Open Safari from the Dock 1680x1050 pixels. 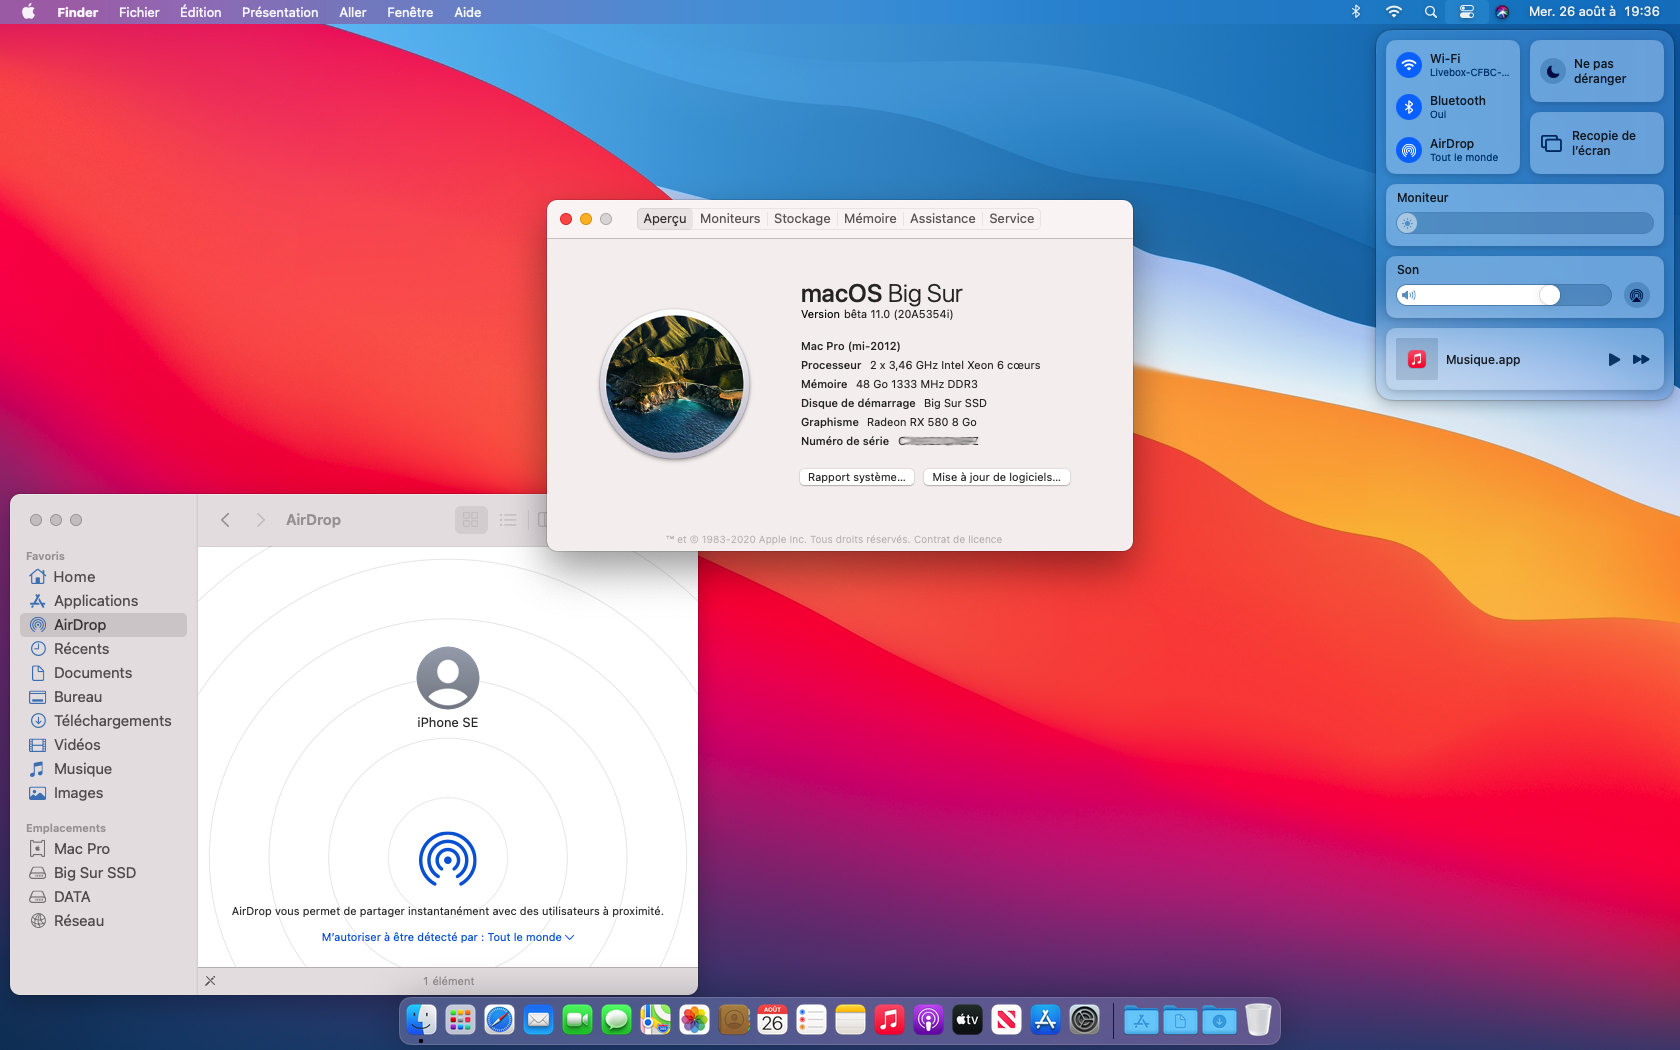499,1020
